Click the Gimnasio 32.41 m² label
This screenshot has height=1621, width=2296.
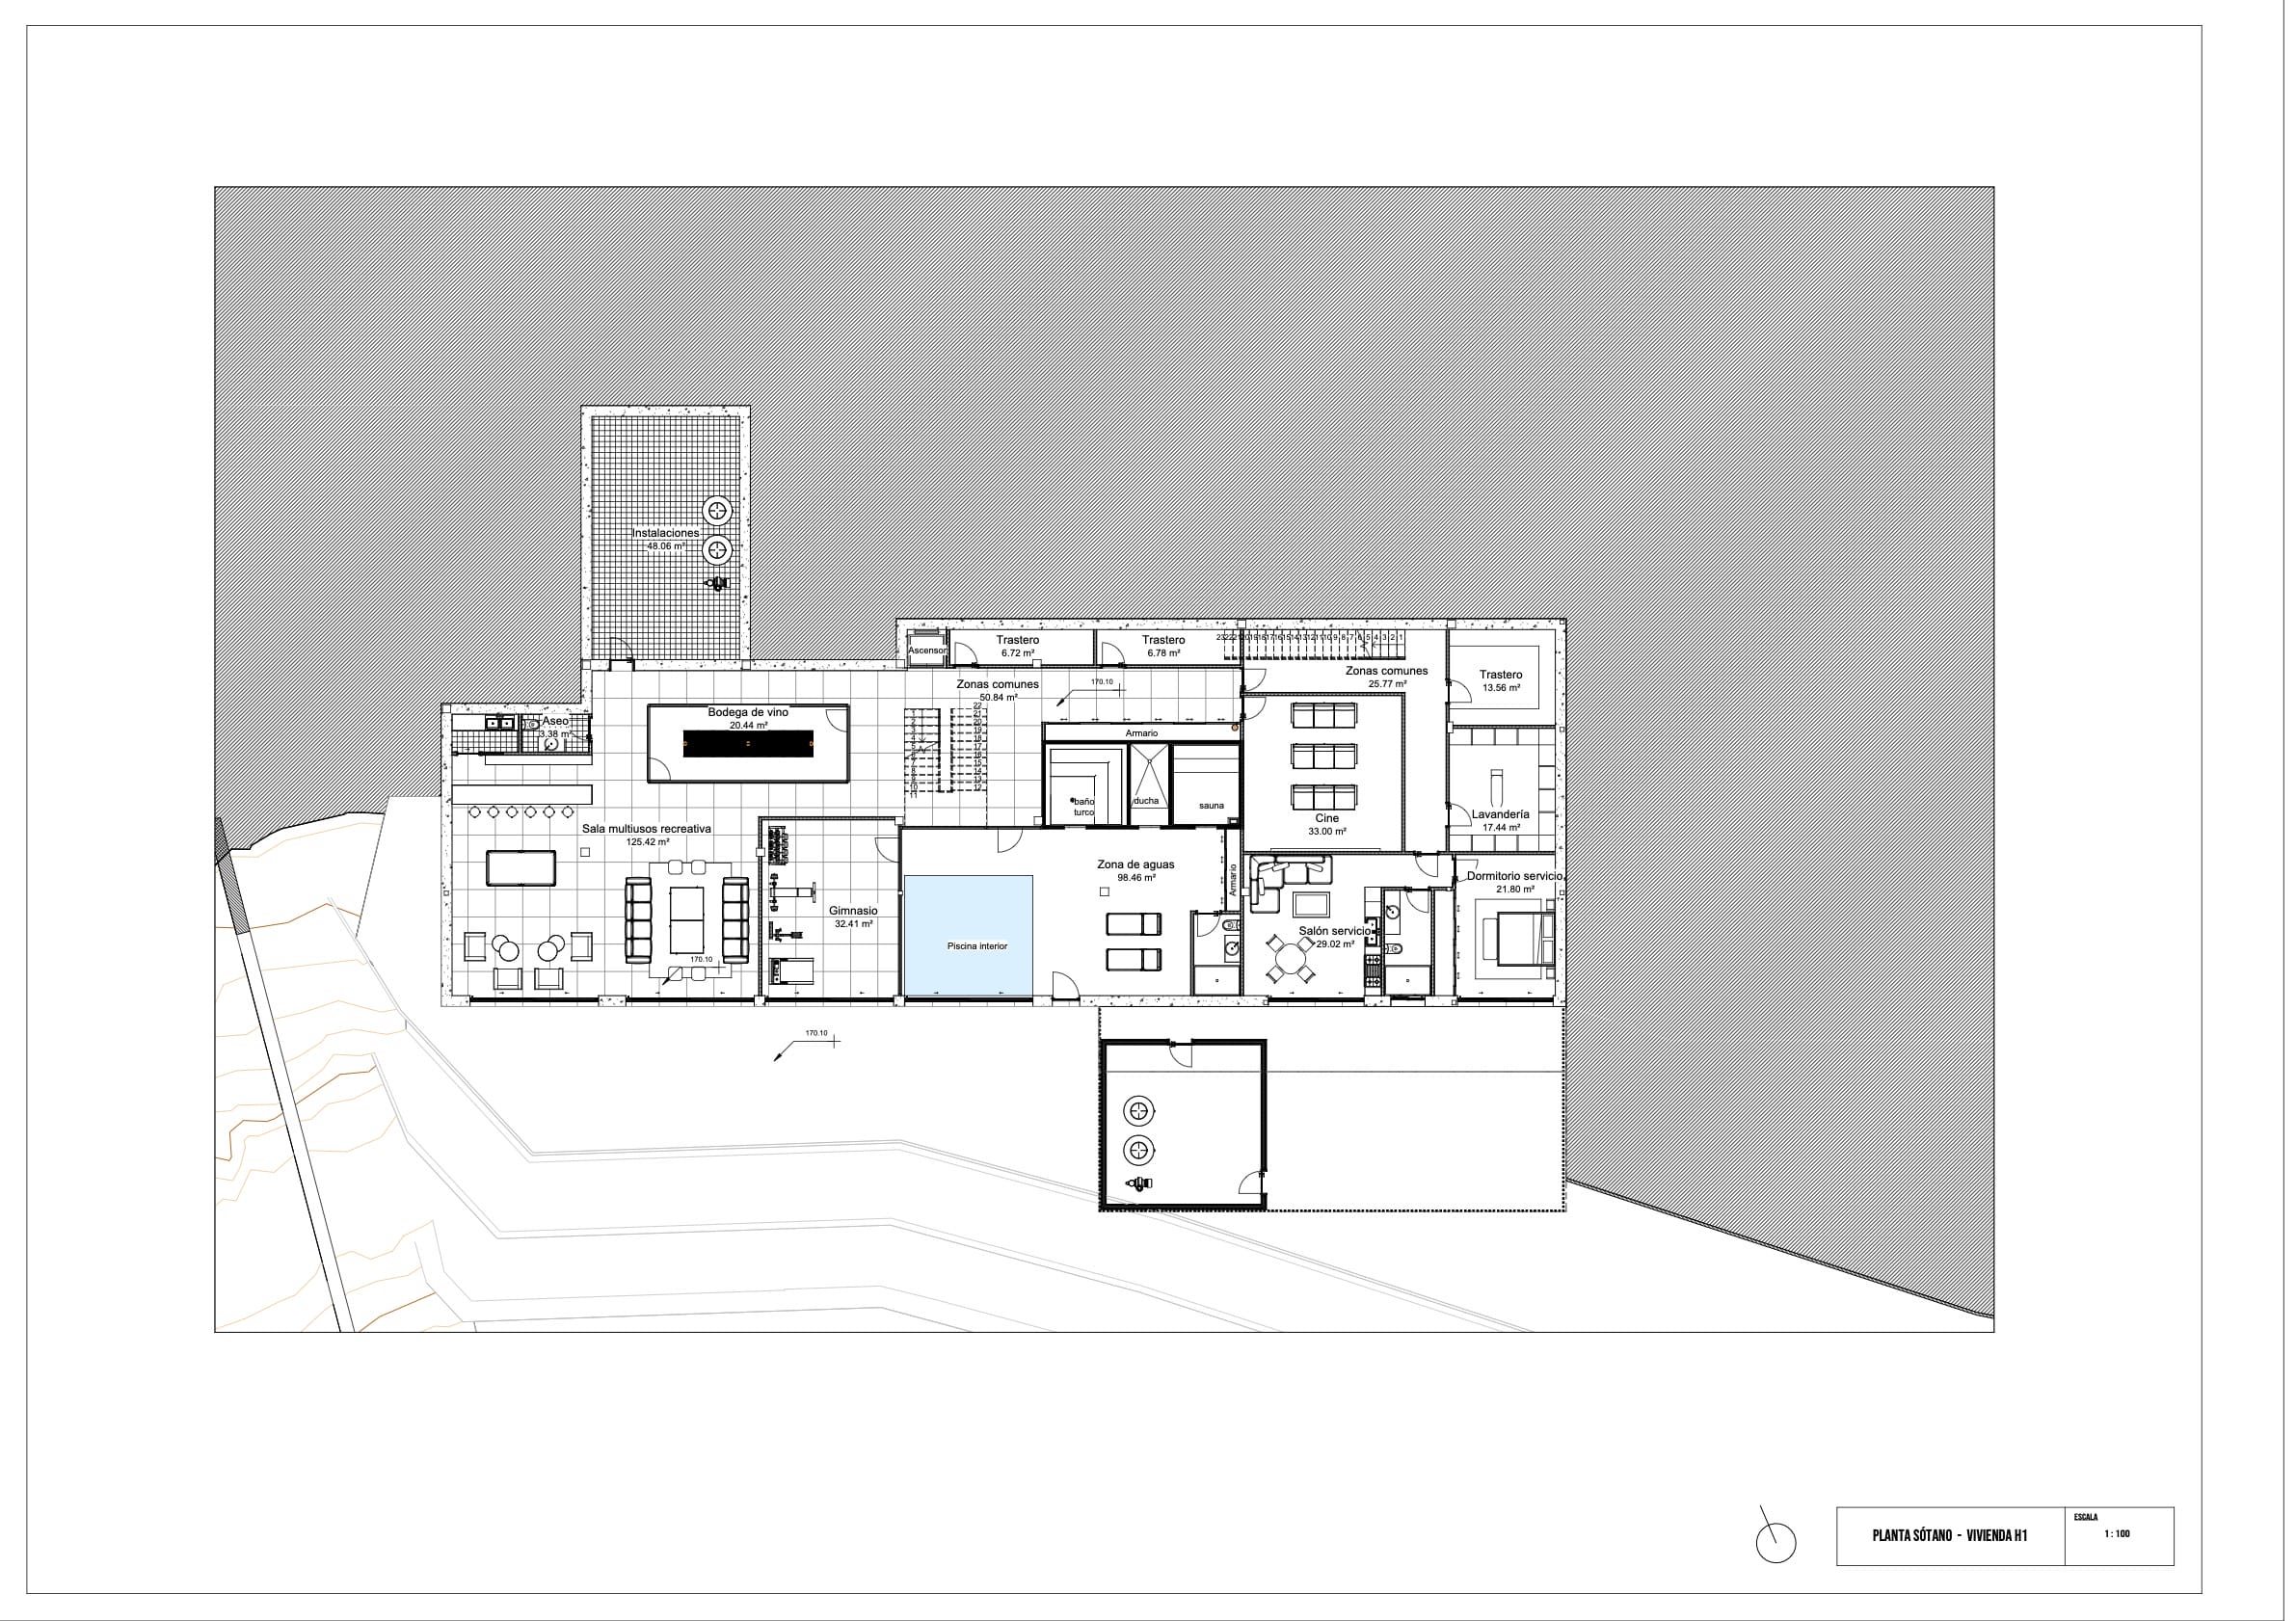(853, 917)
